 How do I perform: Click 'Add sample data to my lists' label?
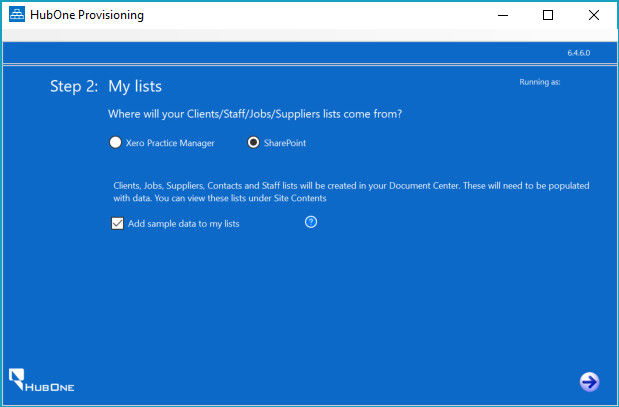tap(184, 224)
